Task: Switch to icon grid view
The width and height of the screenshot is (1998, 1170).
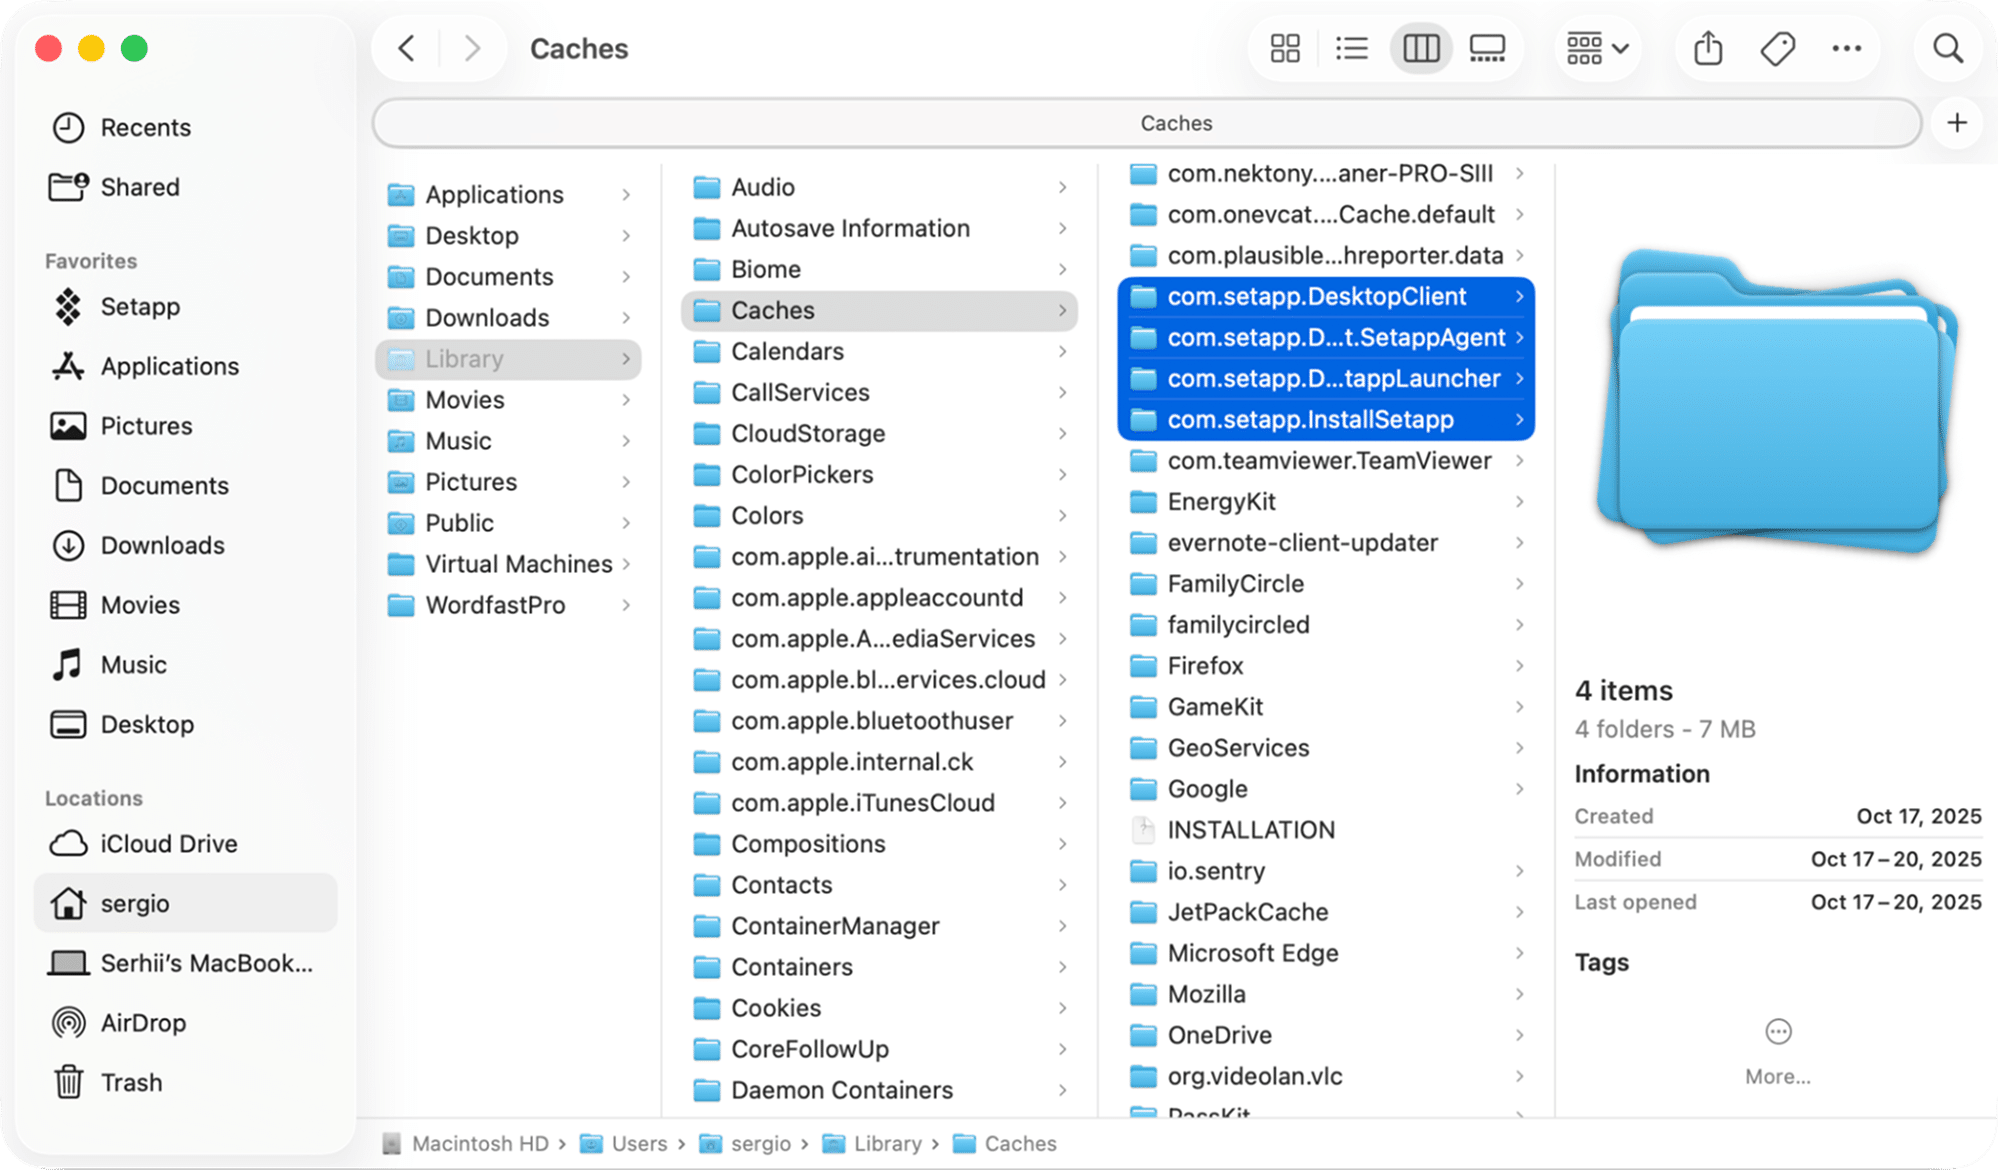Action: [x=1285, y=48]
